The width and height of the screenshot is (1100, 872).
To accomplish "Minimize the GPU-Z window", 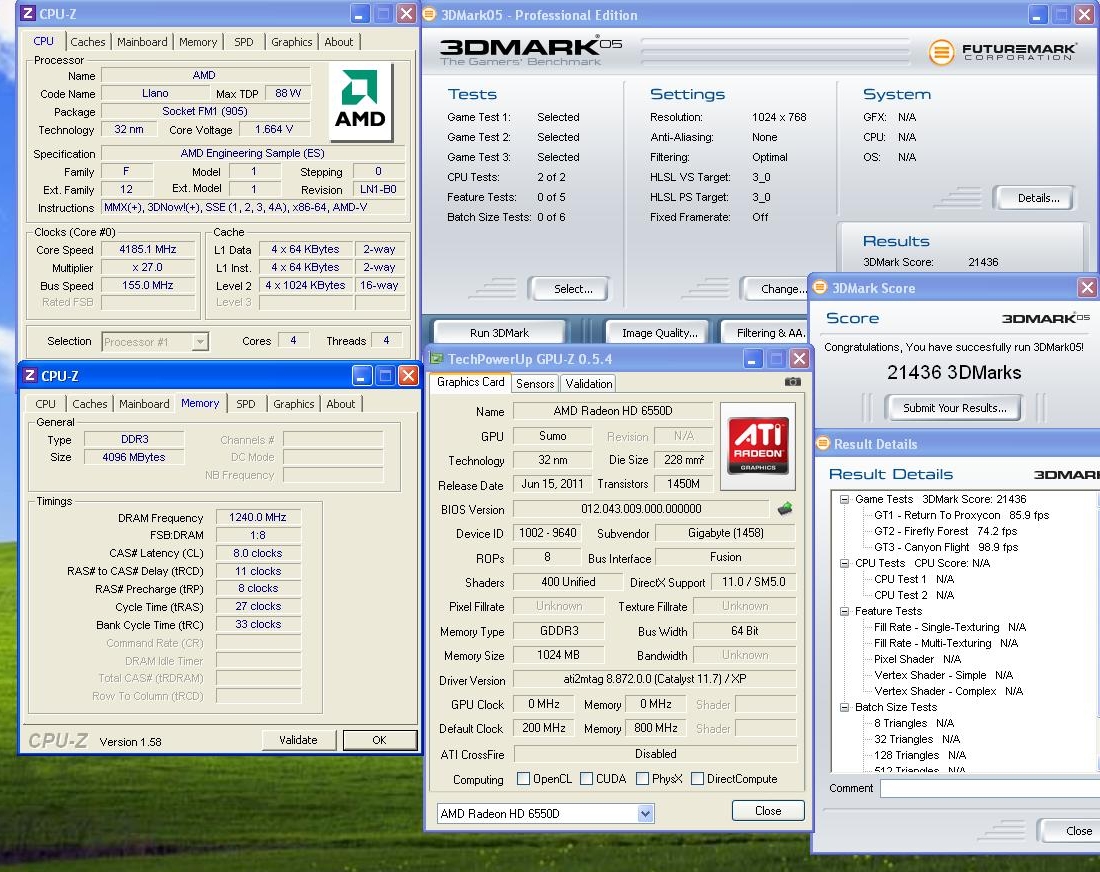I will [751, 359].
